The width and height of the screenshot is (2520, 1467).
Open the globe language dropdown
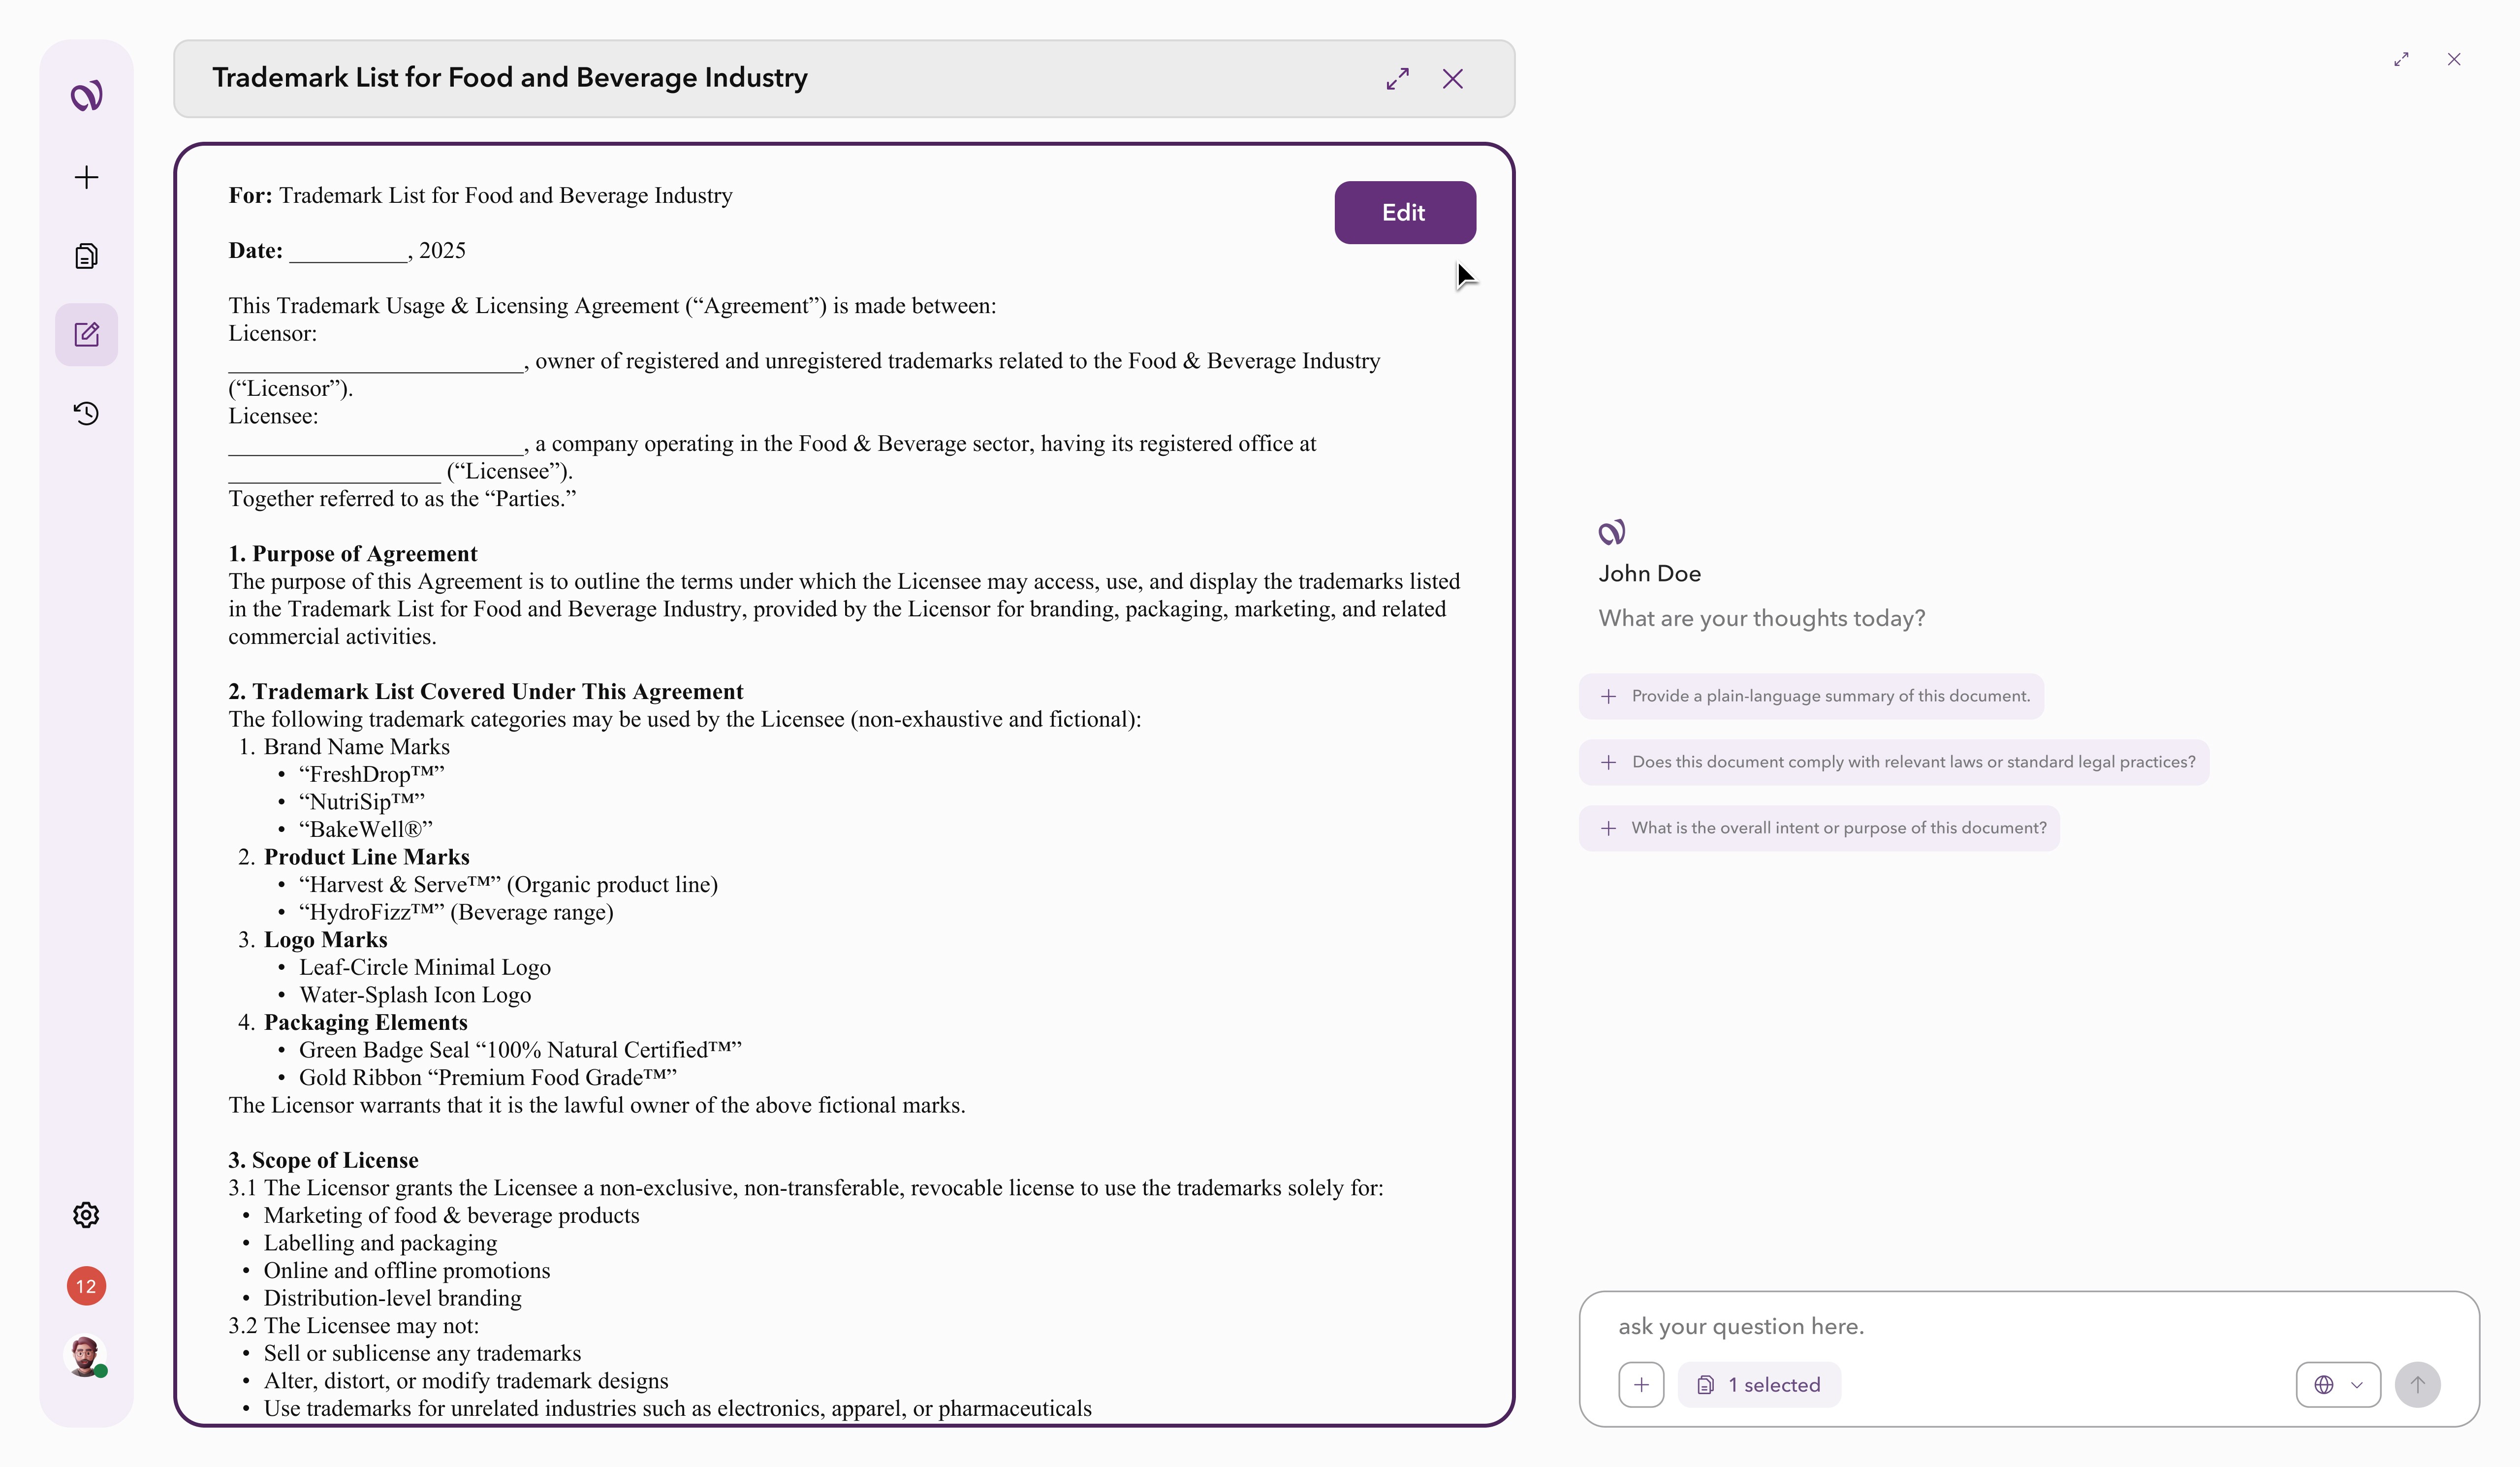[2337, 1385]
